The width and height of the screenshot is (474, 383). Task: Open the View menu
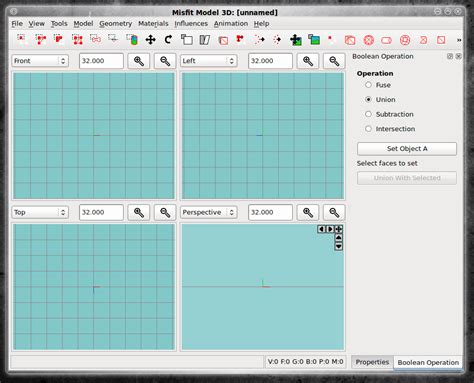coord(36,24)
